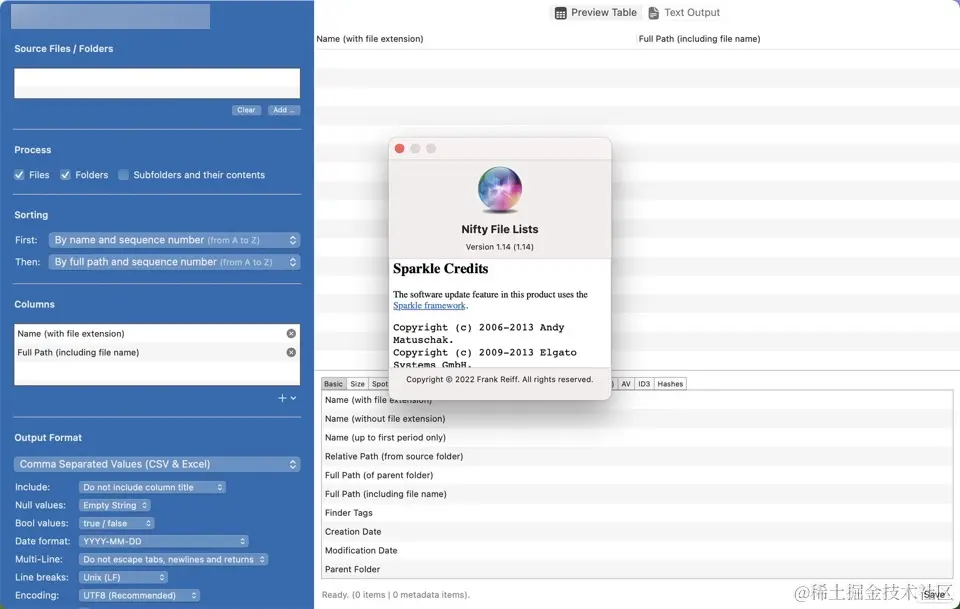Select the Basic metadata tab

point(334,384)
